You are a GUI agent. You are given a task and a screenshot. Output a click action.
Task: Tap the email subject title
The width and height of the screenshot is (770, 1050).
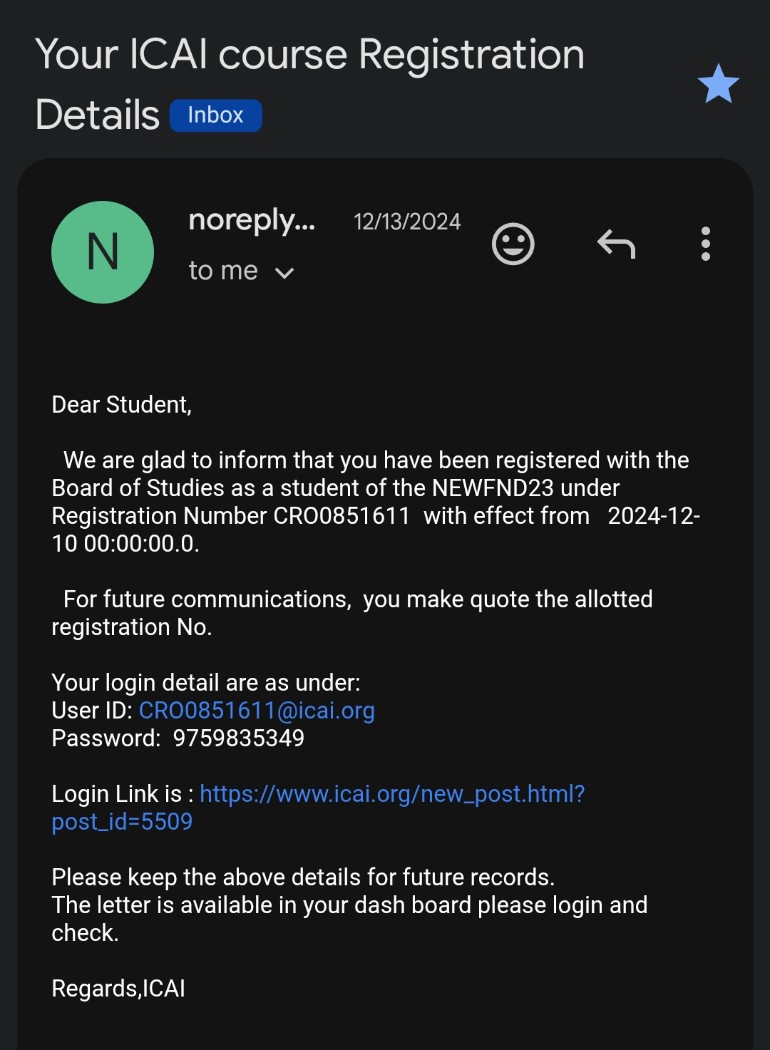point(309,55)
